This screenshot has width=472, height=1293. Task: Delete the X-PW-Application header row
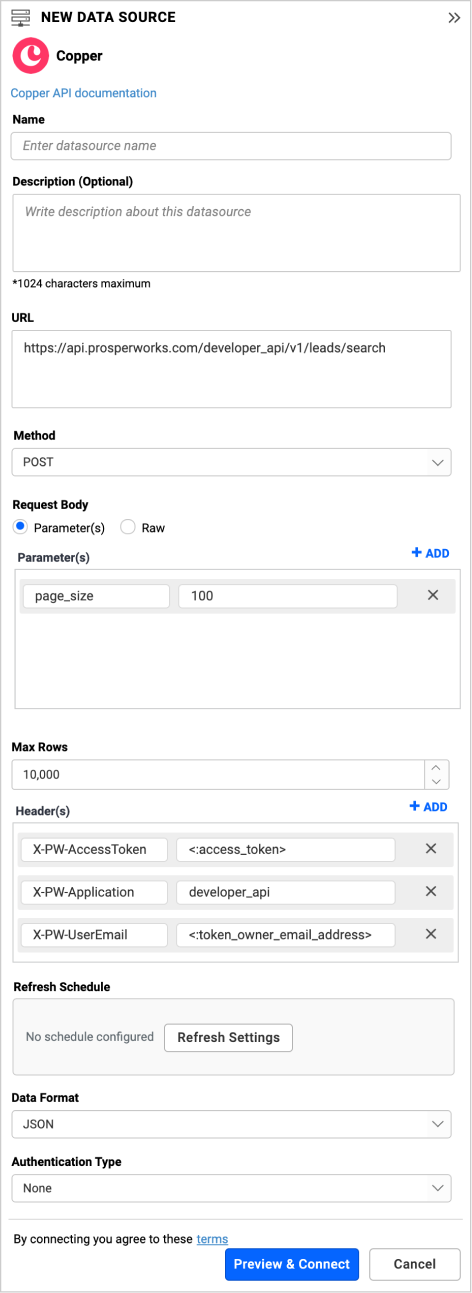tap(431, 891)
